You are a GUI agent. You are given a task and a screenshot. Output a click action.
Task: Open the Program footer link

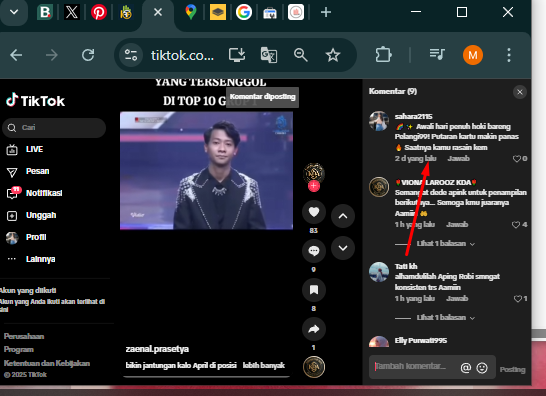[x=18, y=350]
